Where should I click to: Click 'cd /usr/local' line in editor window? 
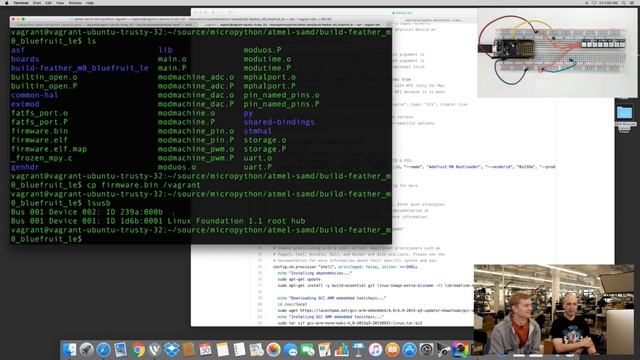[x=292, y=304]
